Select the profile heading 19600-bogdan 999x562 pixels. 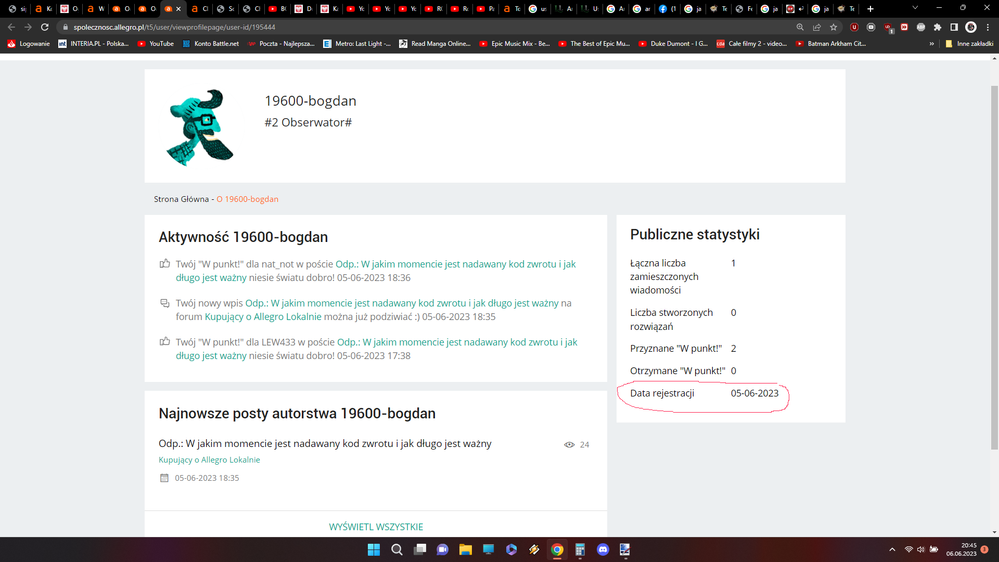[310, 101]
